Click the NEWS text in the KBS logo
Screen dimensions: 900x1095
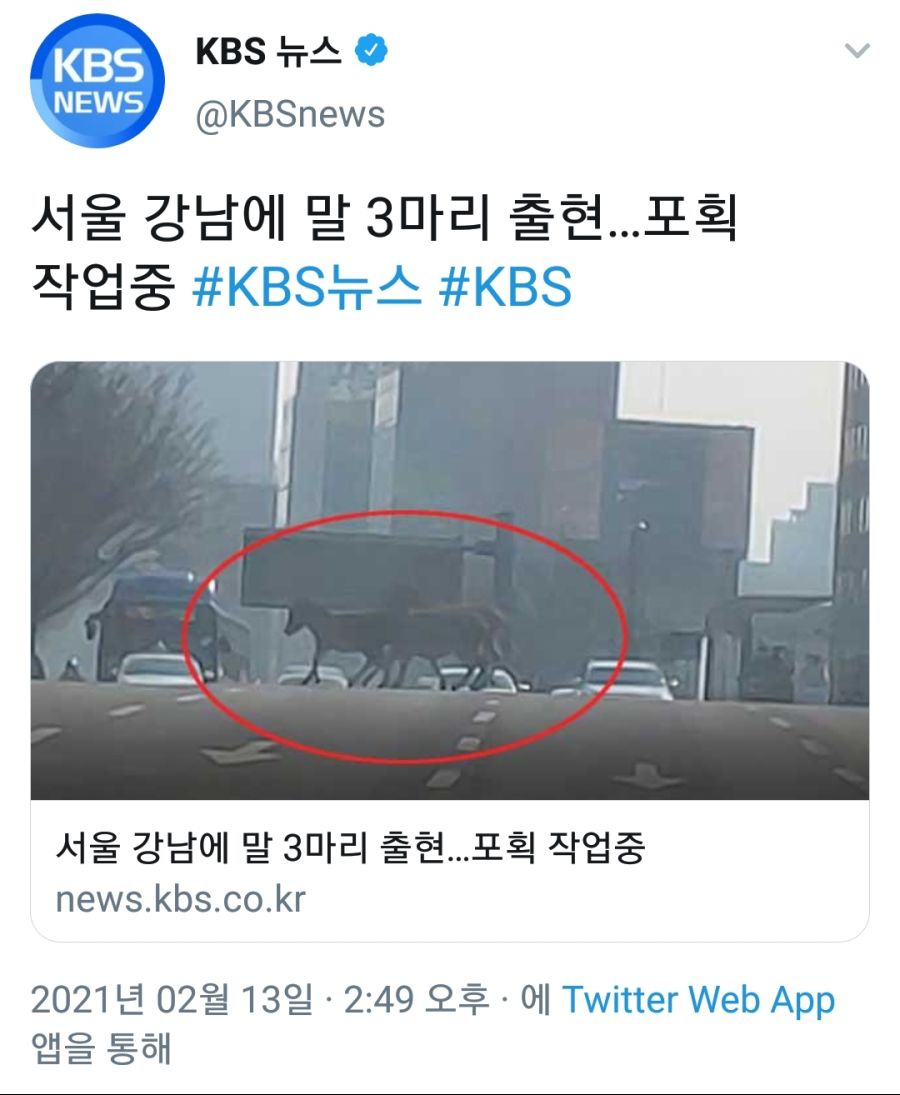pyautogui.click(x=98, y=103)
